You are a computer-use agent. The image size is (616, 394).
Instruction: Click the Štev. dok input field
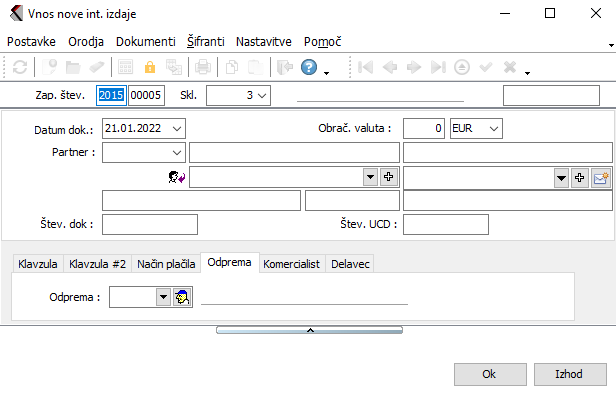click(x=150, y=225)
